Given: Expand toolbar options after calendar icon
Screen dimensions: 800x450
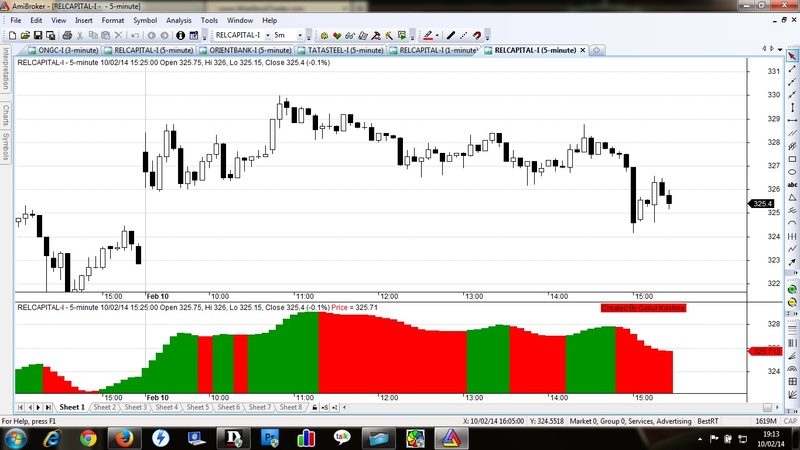Looking at the screenshot, I should point(205,36).
